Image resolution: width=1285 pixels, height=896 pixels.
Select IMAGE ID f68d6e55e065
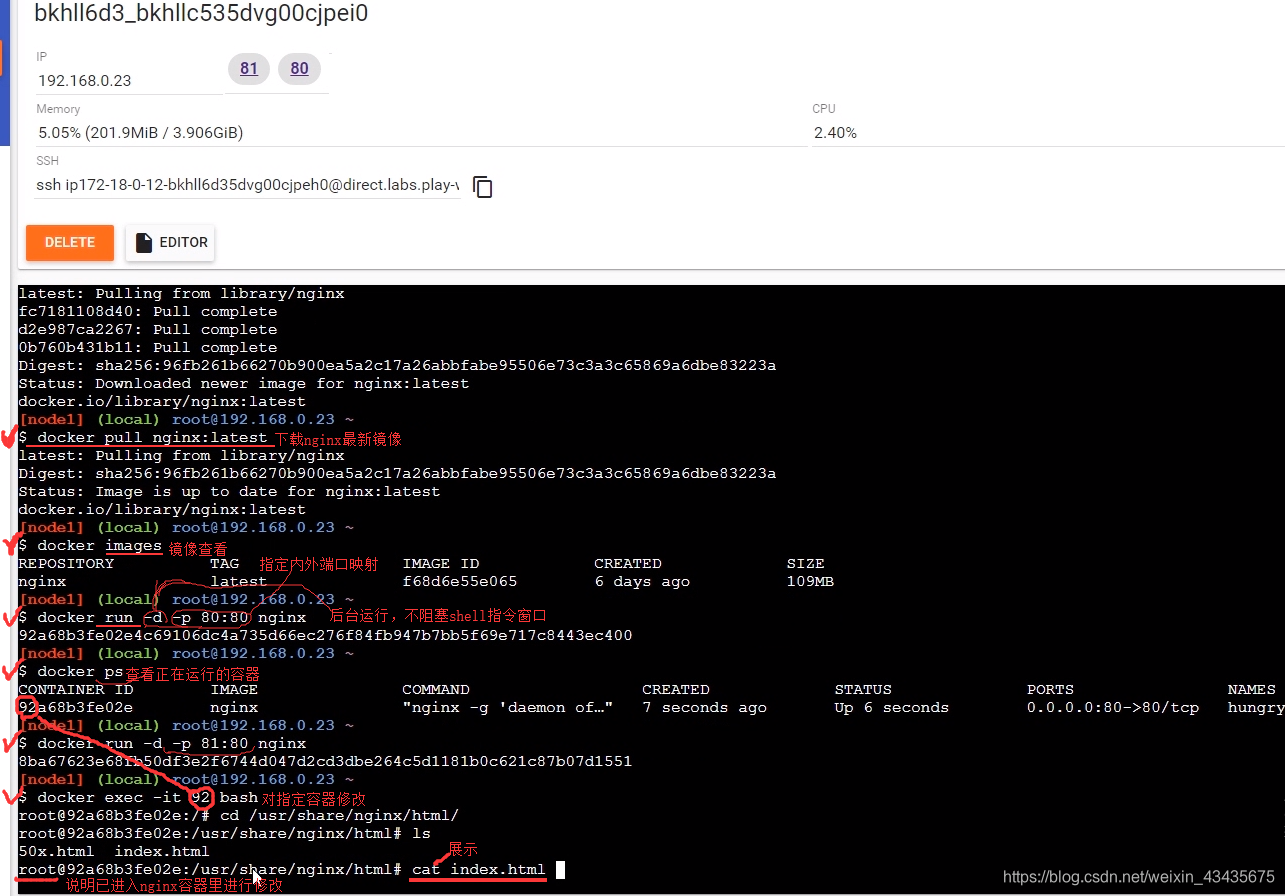460,581
